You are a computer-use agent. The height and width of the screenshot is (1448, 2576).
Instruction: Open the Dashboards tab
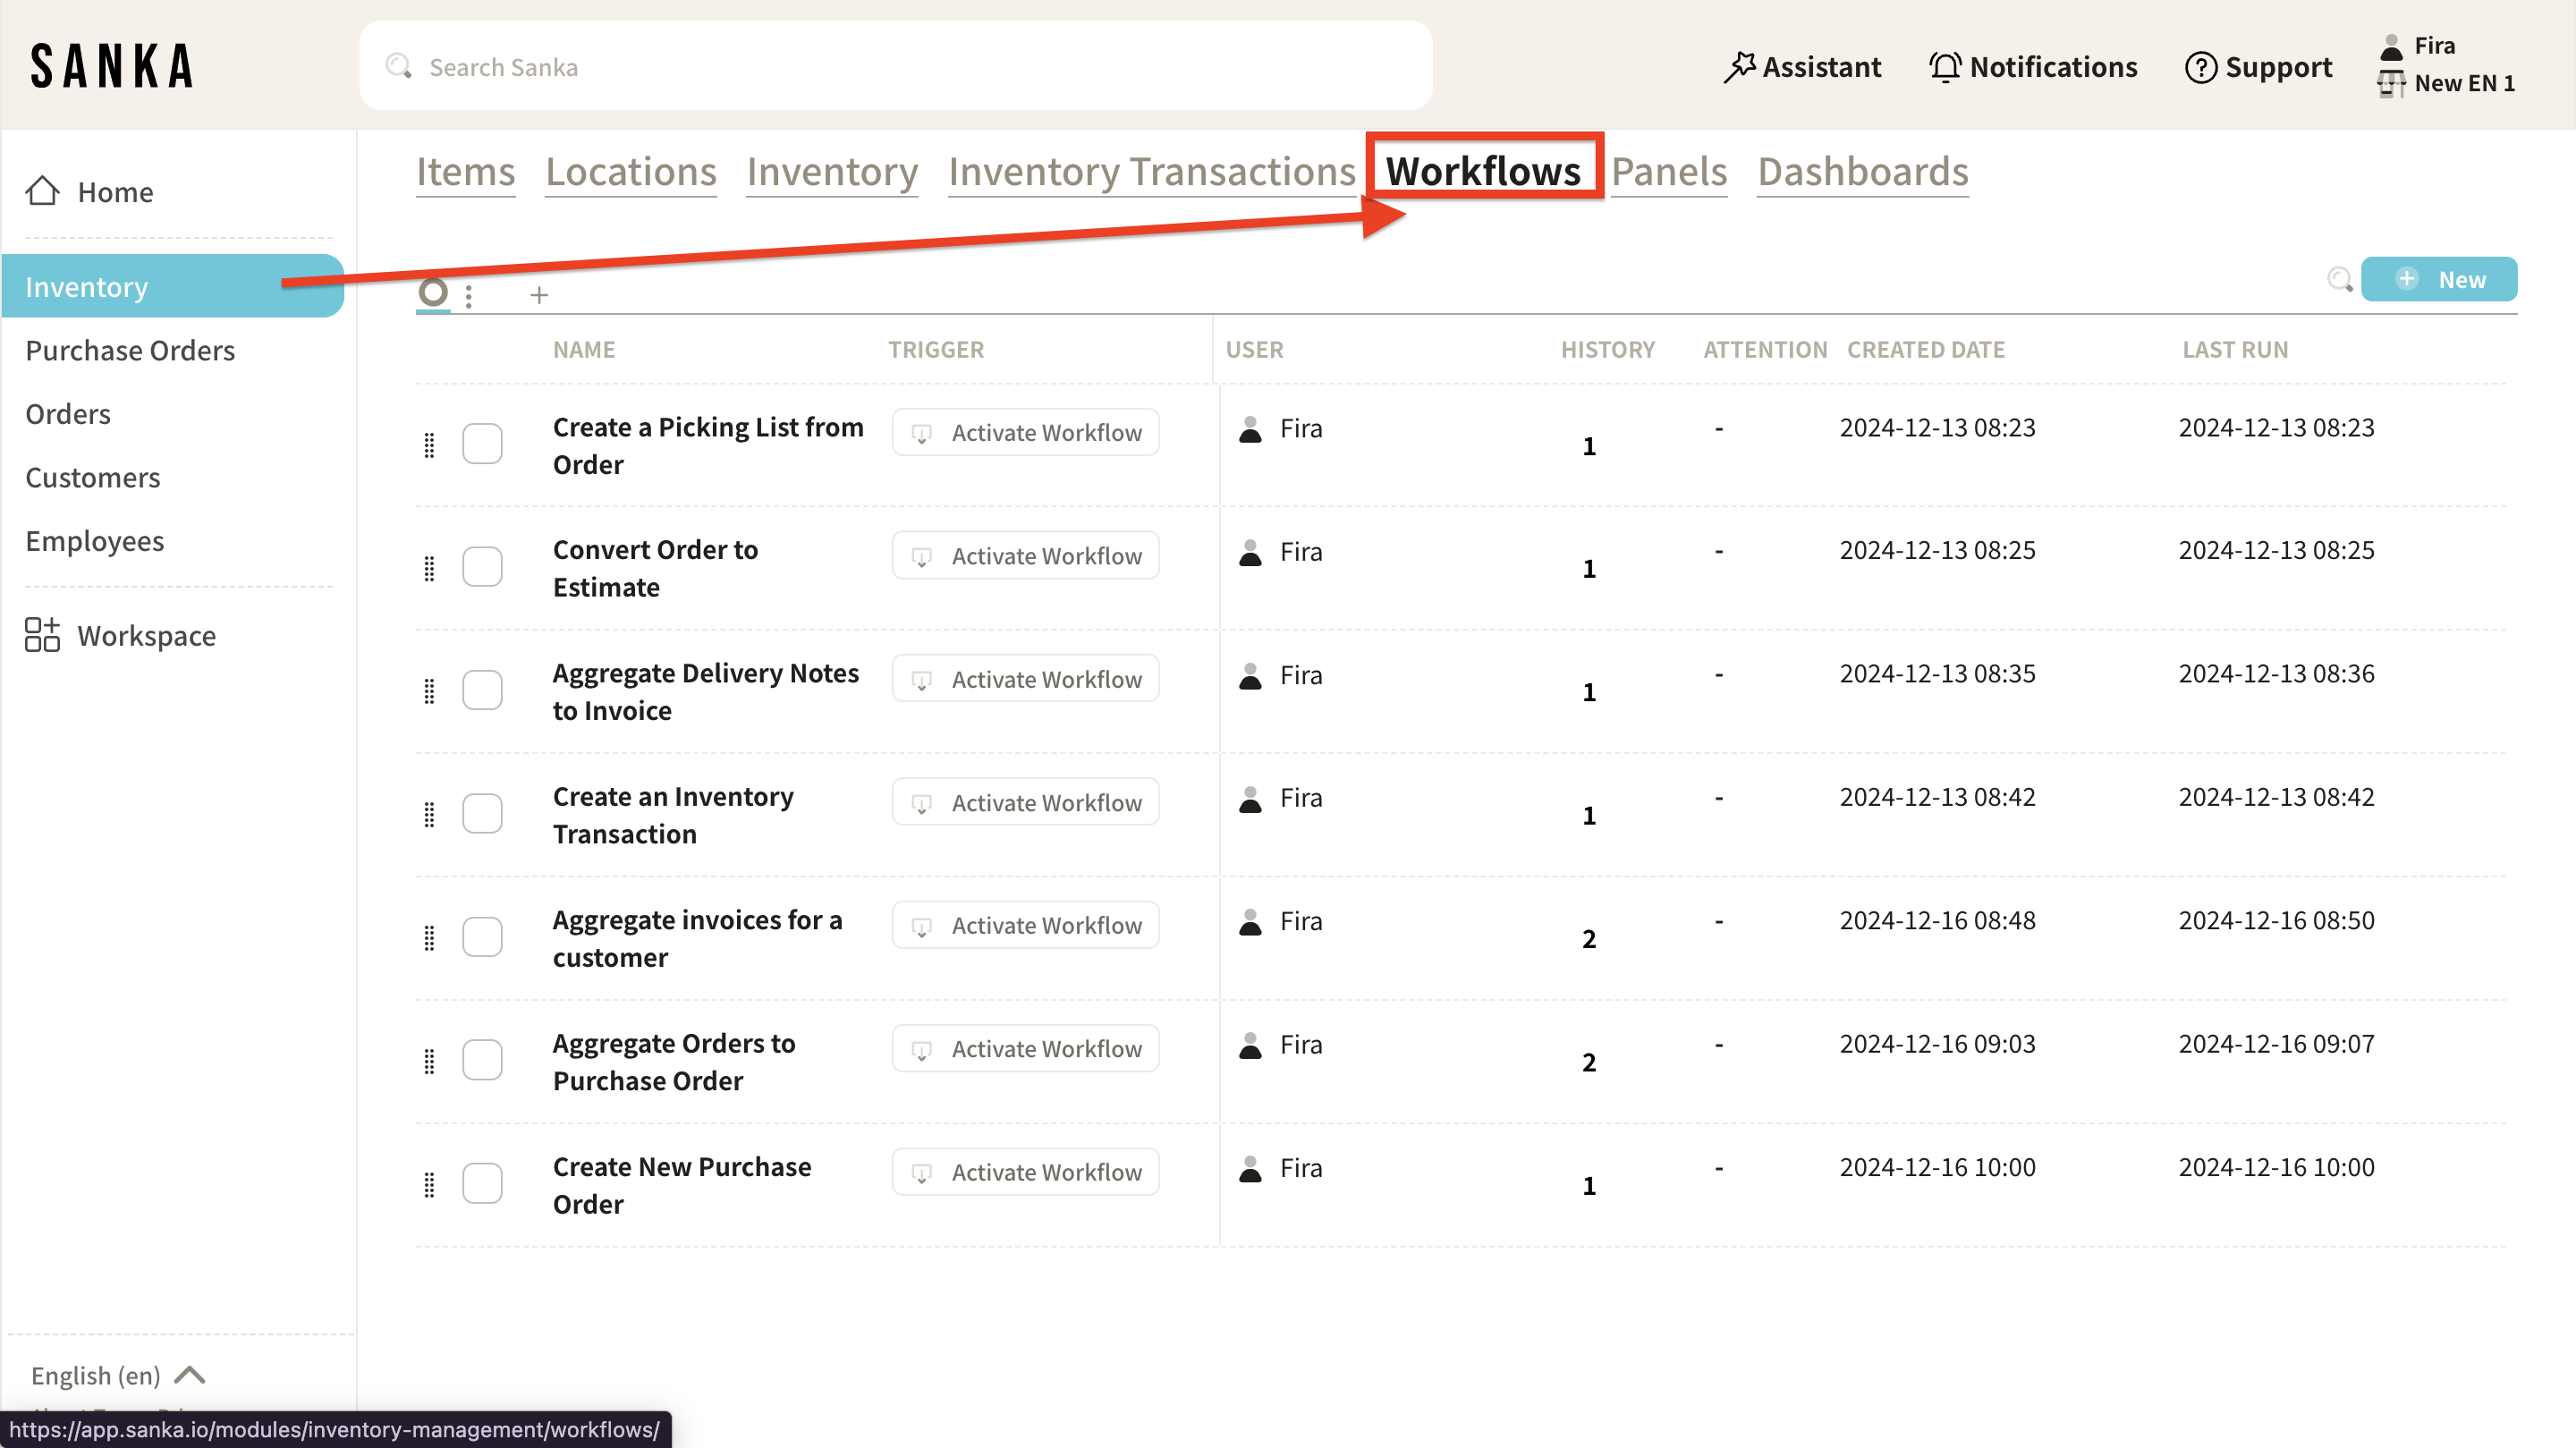point(1862,172)
